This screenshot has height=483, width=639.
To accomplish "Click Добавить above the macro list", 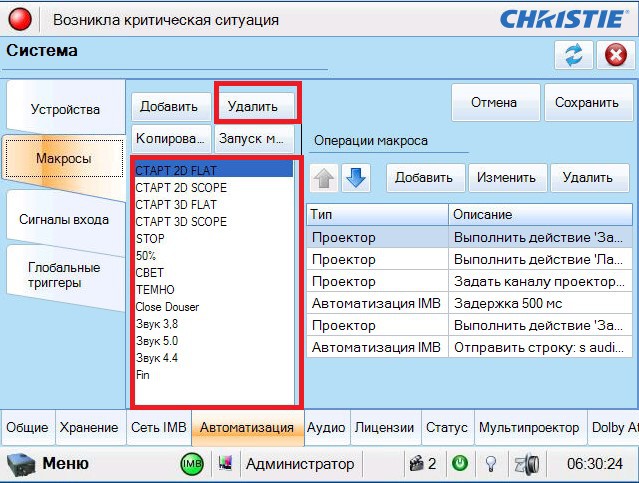I will point(169,106).
